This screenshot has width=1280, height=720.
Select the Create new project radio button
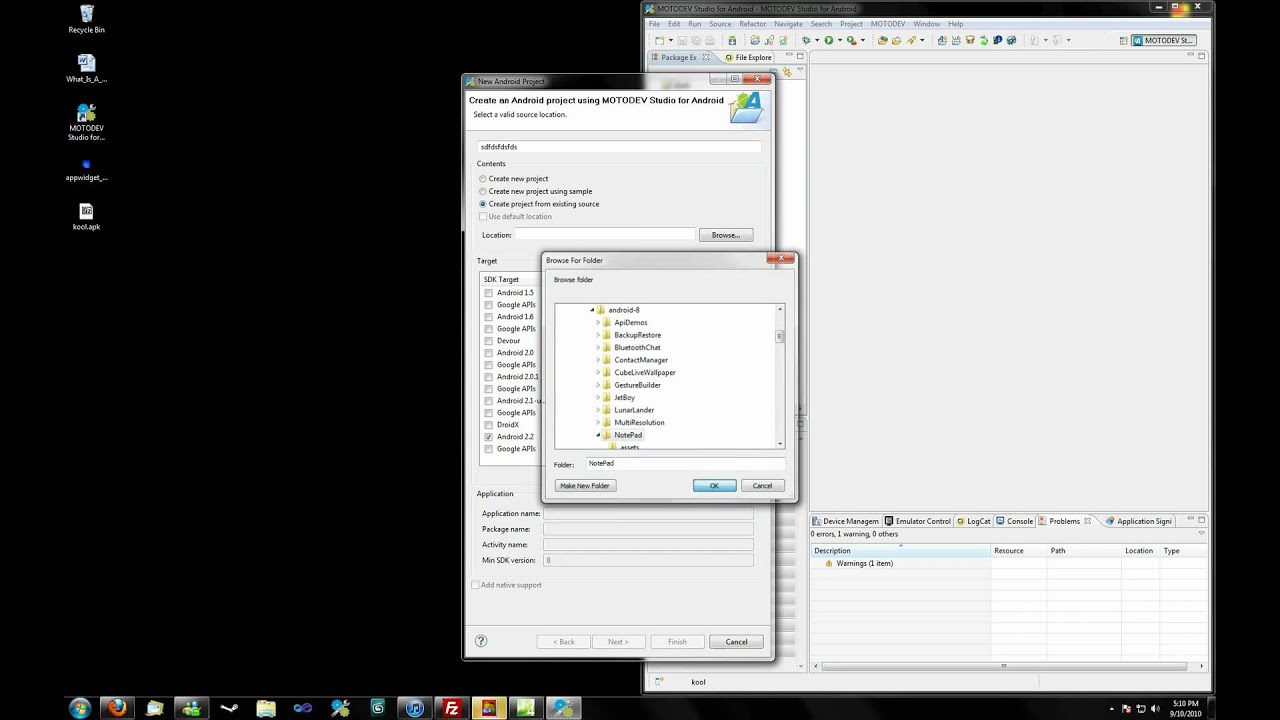coord(483,179)
